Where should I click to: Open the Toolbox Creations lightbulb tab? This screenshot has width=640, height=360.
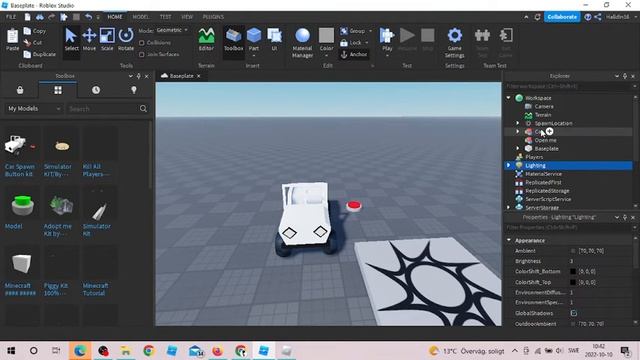[134, 90]
